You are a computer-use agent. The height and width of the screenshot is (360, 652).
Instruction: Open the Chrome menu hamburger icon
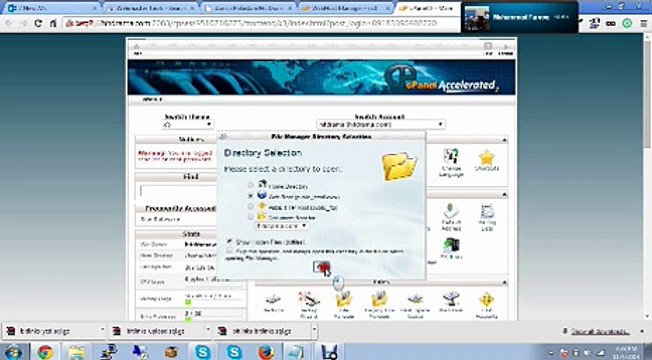[643, 24]
